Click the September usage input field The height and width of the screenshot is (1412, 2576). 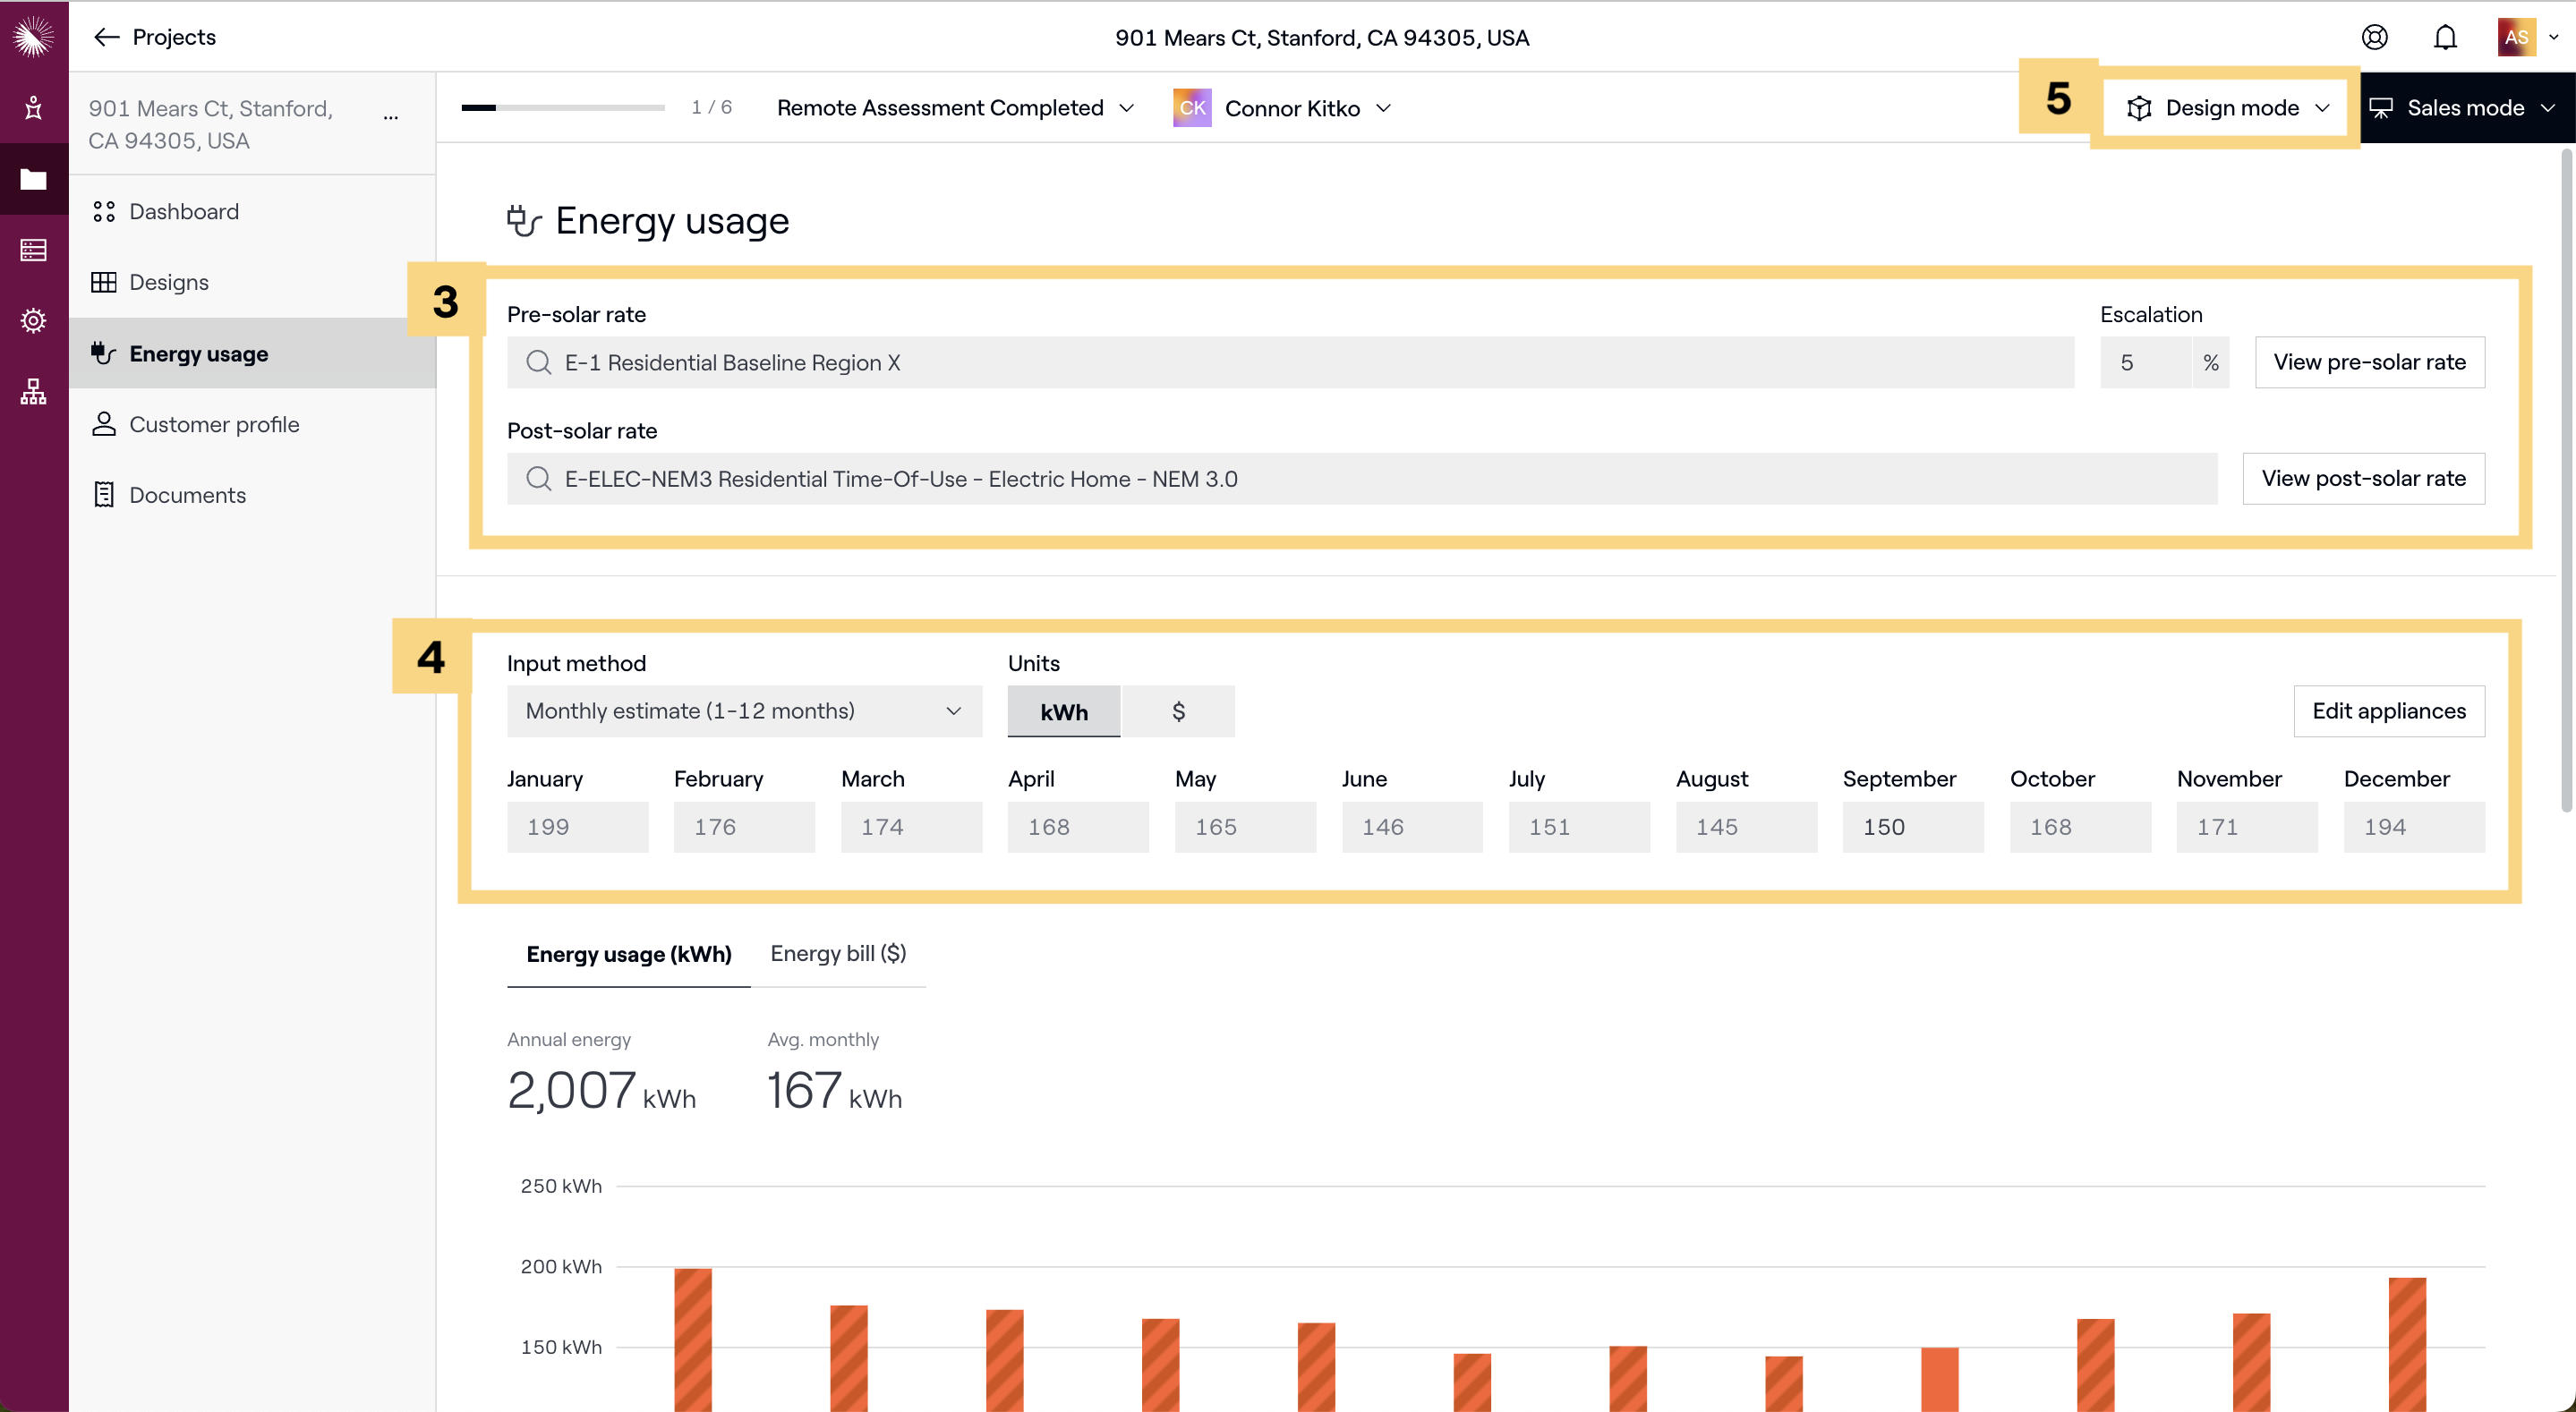pos(1912,827)
